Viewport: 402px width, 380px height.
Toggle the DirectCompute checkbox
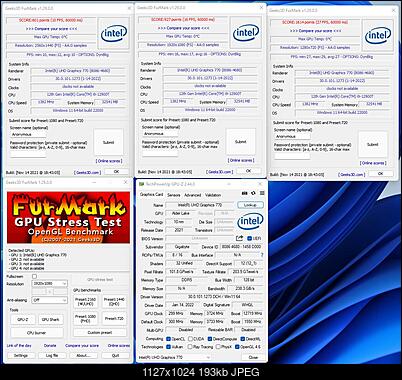coord(210,339)
